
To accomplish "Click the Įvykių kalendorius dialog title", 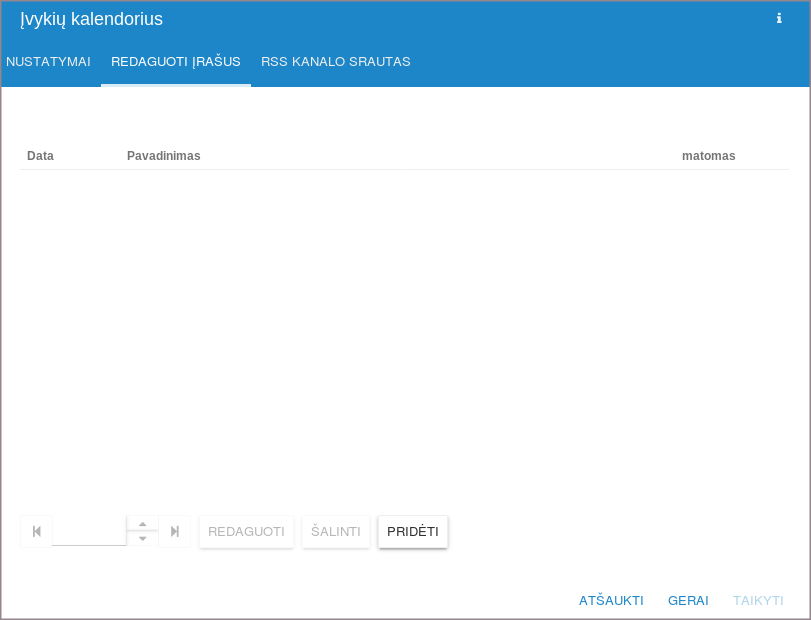I will pos(91,19).
